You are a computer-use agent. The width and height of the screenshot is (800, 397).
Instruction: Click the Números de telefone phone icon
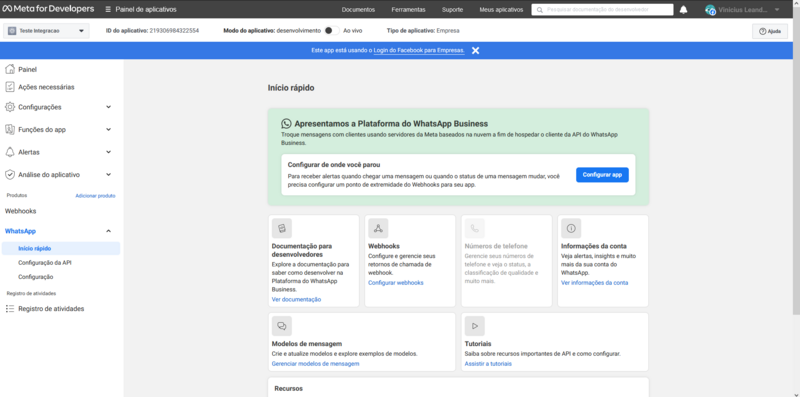tap(474, 229)
